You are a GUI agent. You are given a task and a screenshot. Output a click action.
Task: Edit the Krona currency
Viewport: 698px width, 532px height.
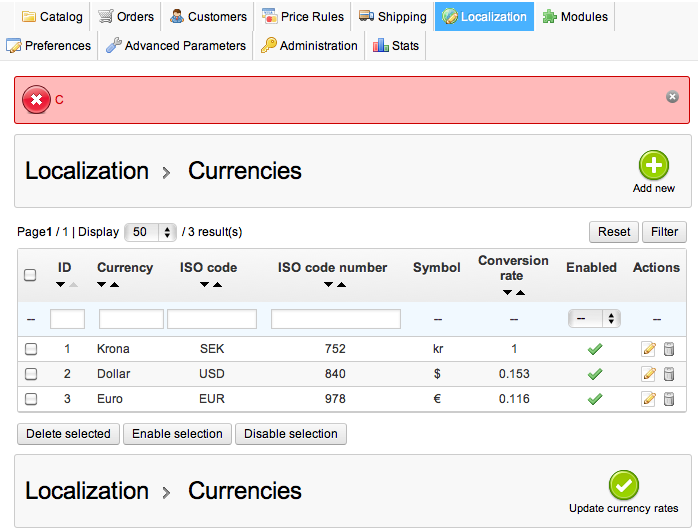648,349
